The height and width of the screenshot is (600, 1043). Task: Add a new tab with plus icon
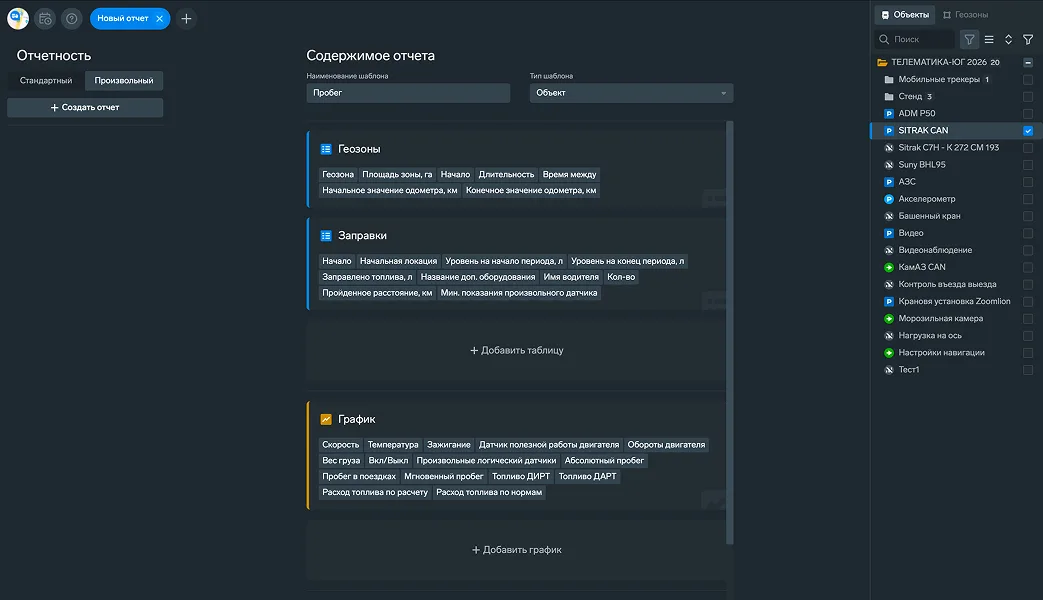click(x=186, y=19)
